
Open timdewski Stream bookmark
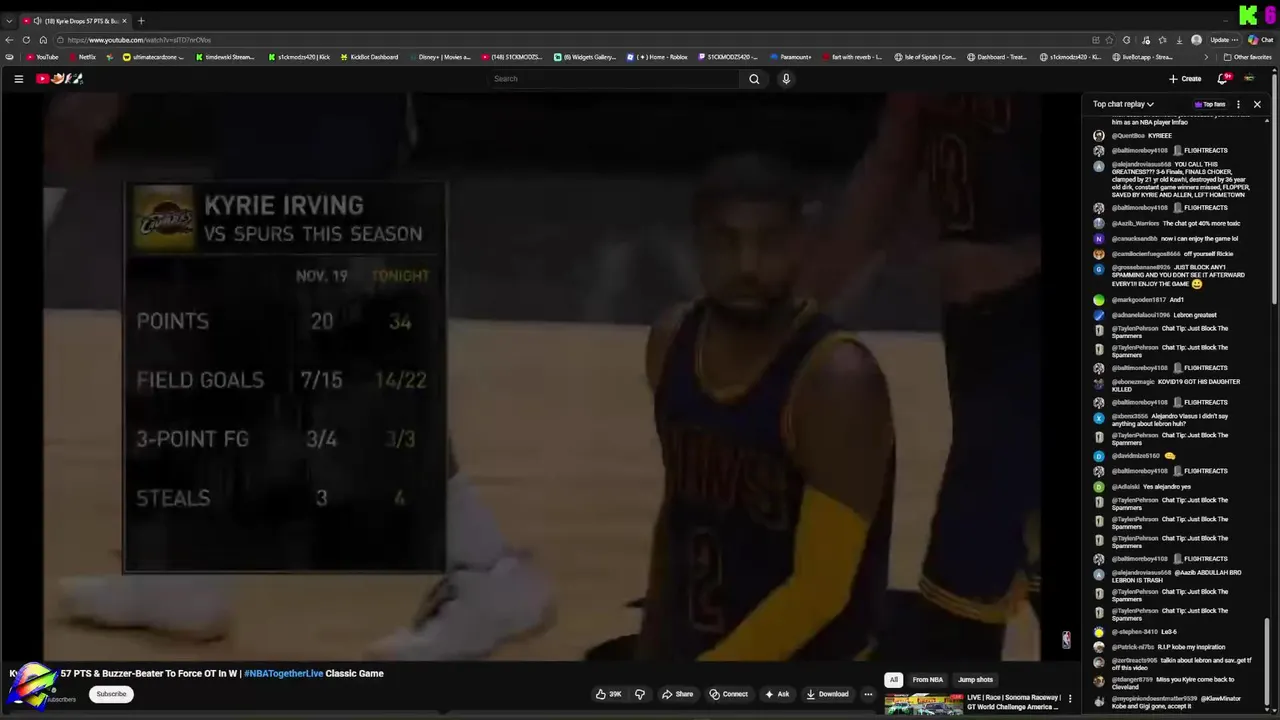point(225,57)
